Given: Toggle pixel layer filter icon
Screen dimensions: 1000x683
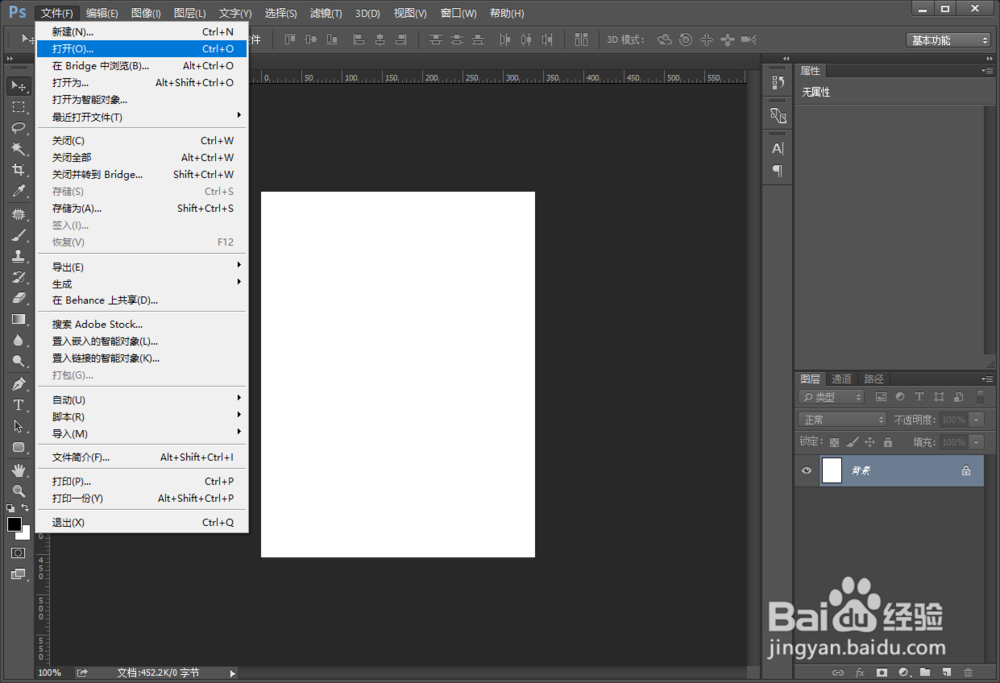Looking at the screenshot, I should pos(881,397).
